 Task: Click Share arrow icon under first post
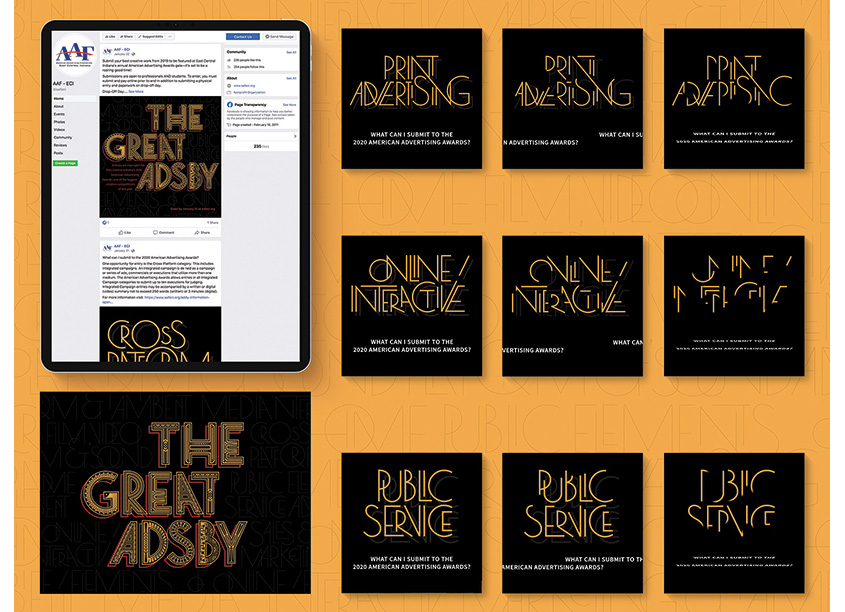202,232
